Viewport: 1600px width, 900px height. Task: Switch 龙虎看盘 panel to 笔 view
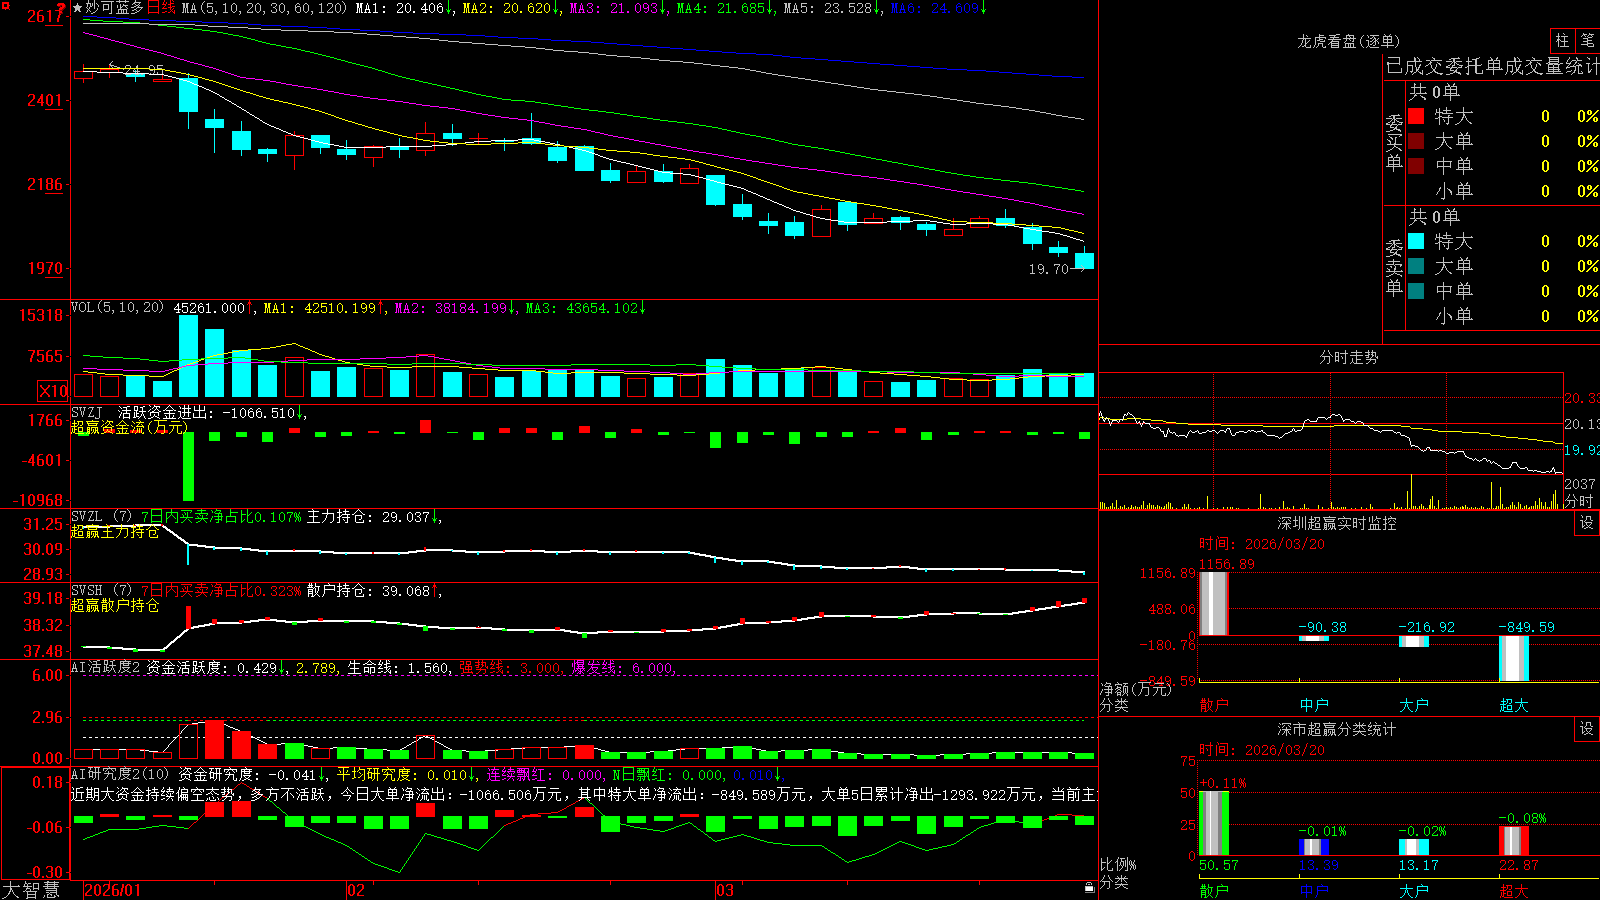[x=1587, y=40]
